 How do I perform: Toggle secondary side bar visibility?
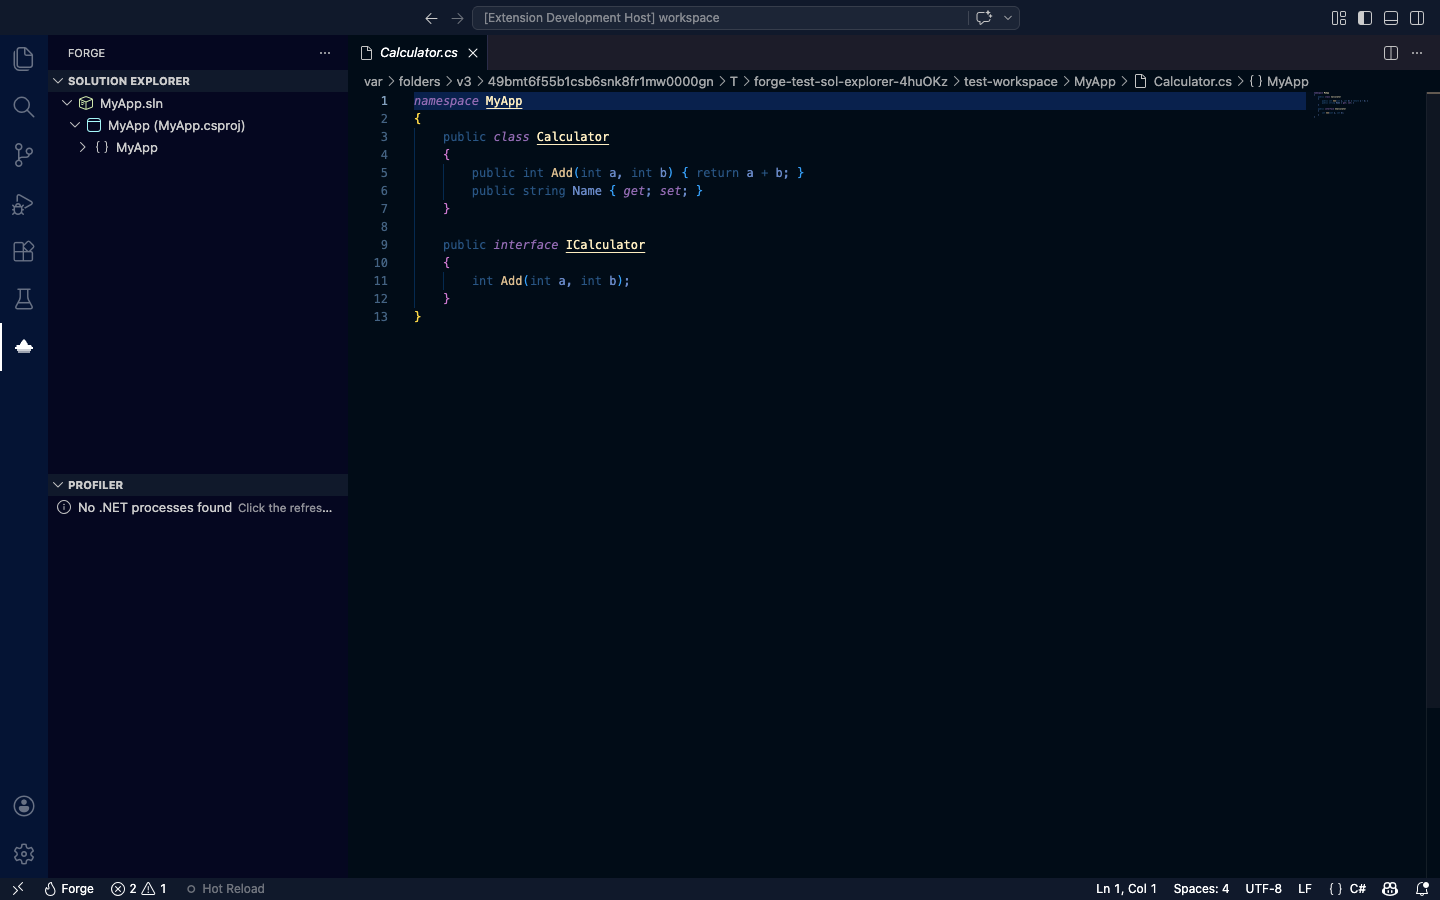(x=1417, y=18)
